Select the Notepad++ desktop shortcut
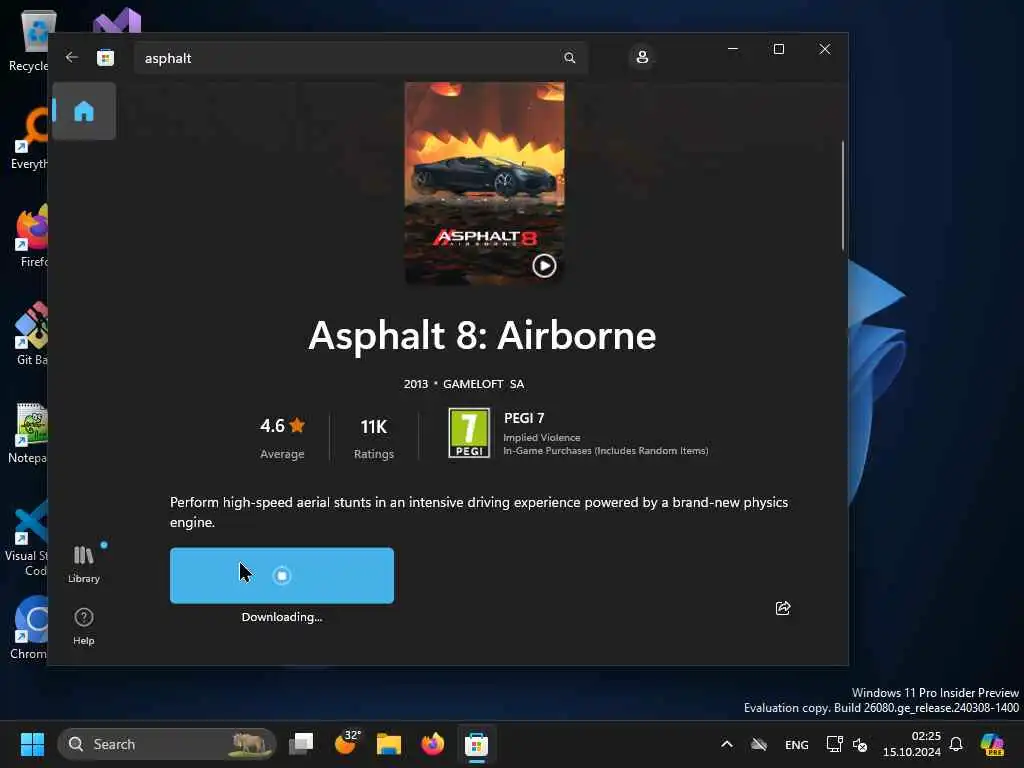This screenshot has height=768, width=1024. [x=27, y=434]
